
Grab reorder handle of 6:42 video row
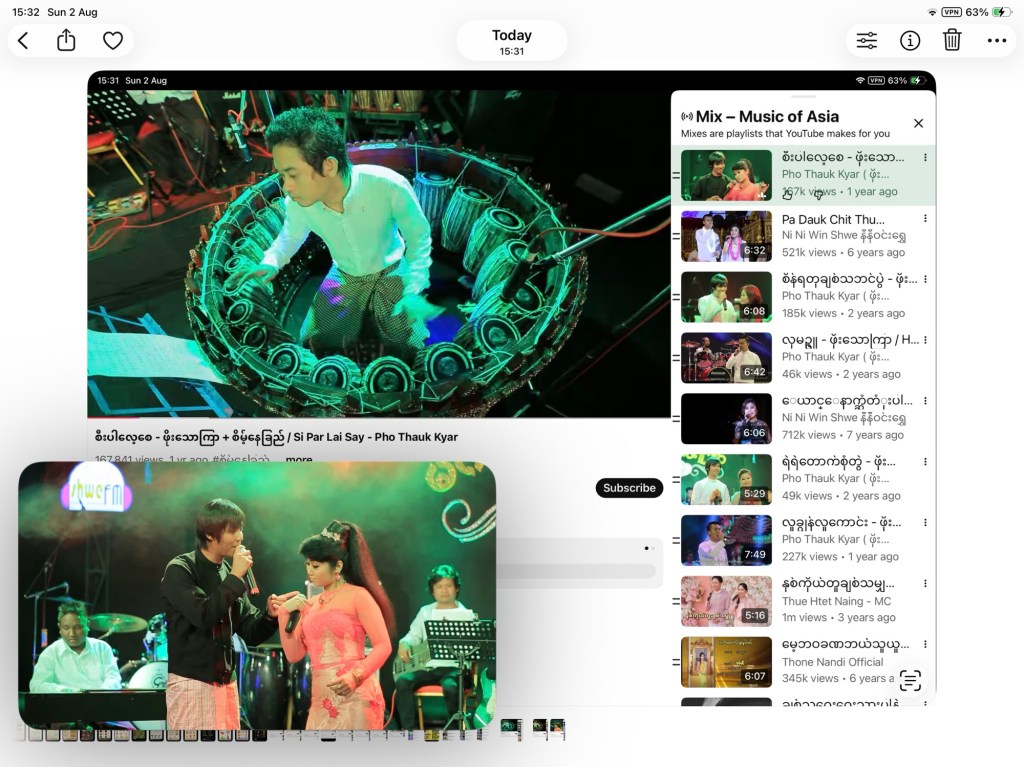[x=676, y=358]
